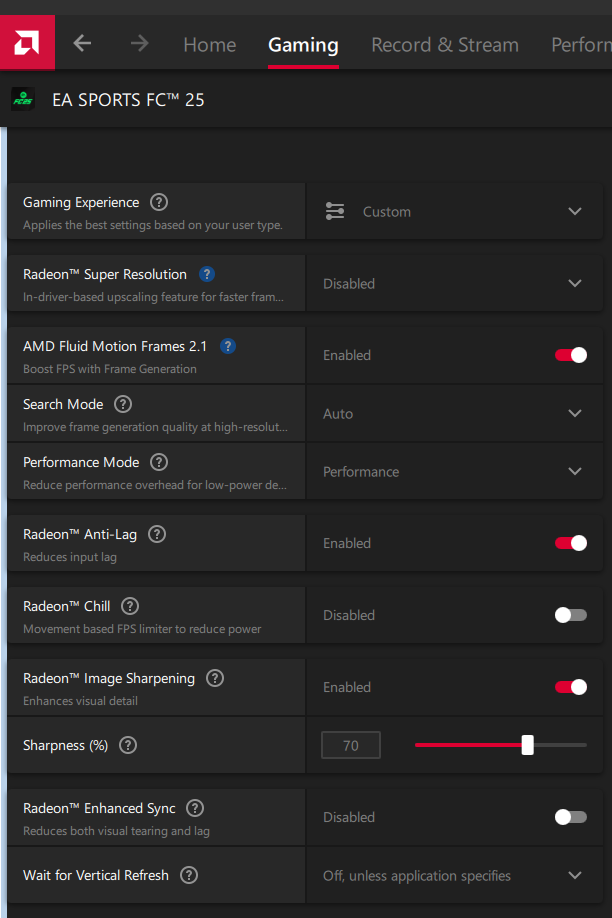Open help for AMD Fluid Motion Frames
Image resolution: width=612 pixels, height=918 pixels.
[228, 346]
